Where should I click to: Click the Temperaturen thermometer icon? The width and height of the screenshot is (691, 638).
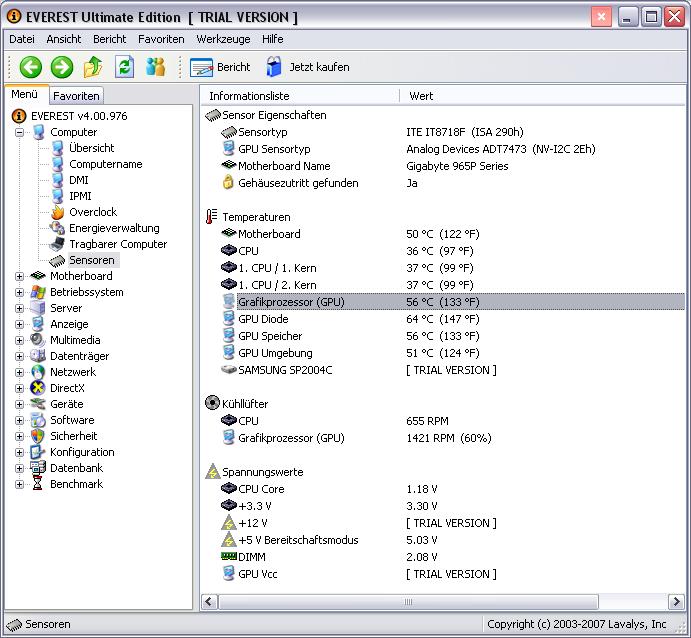point(212,217)
